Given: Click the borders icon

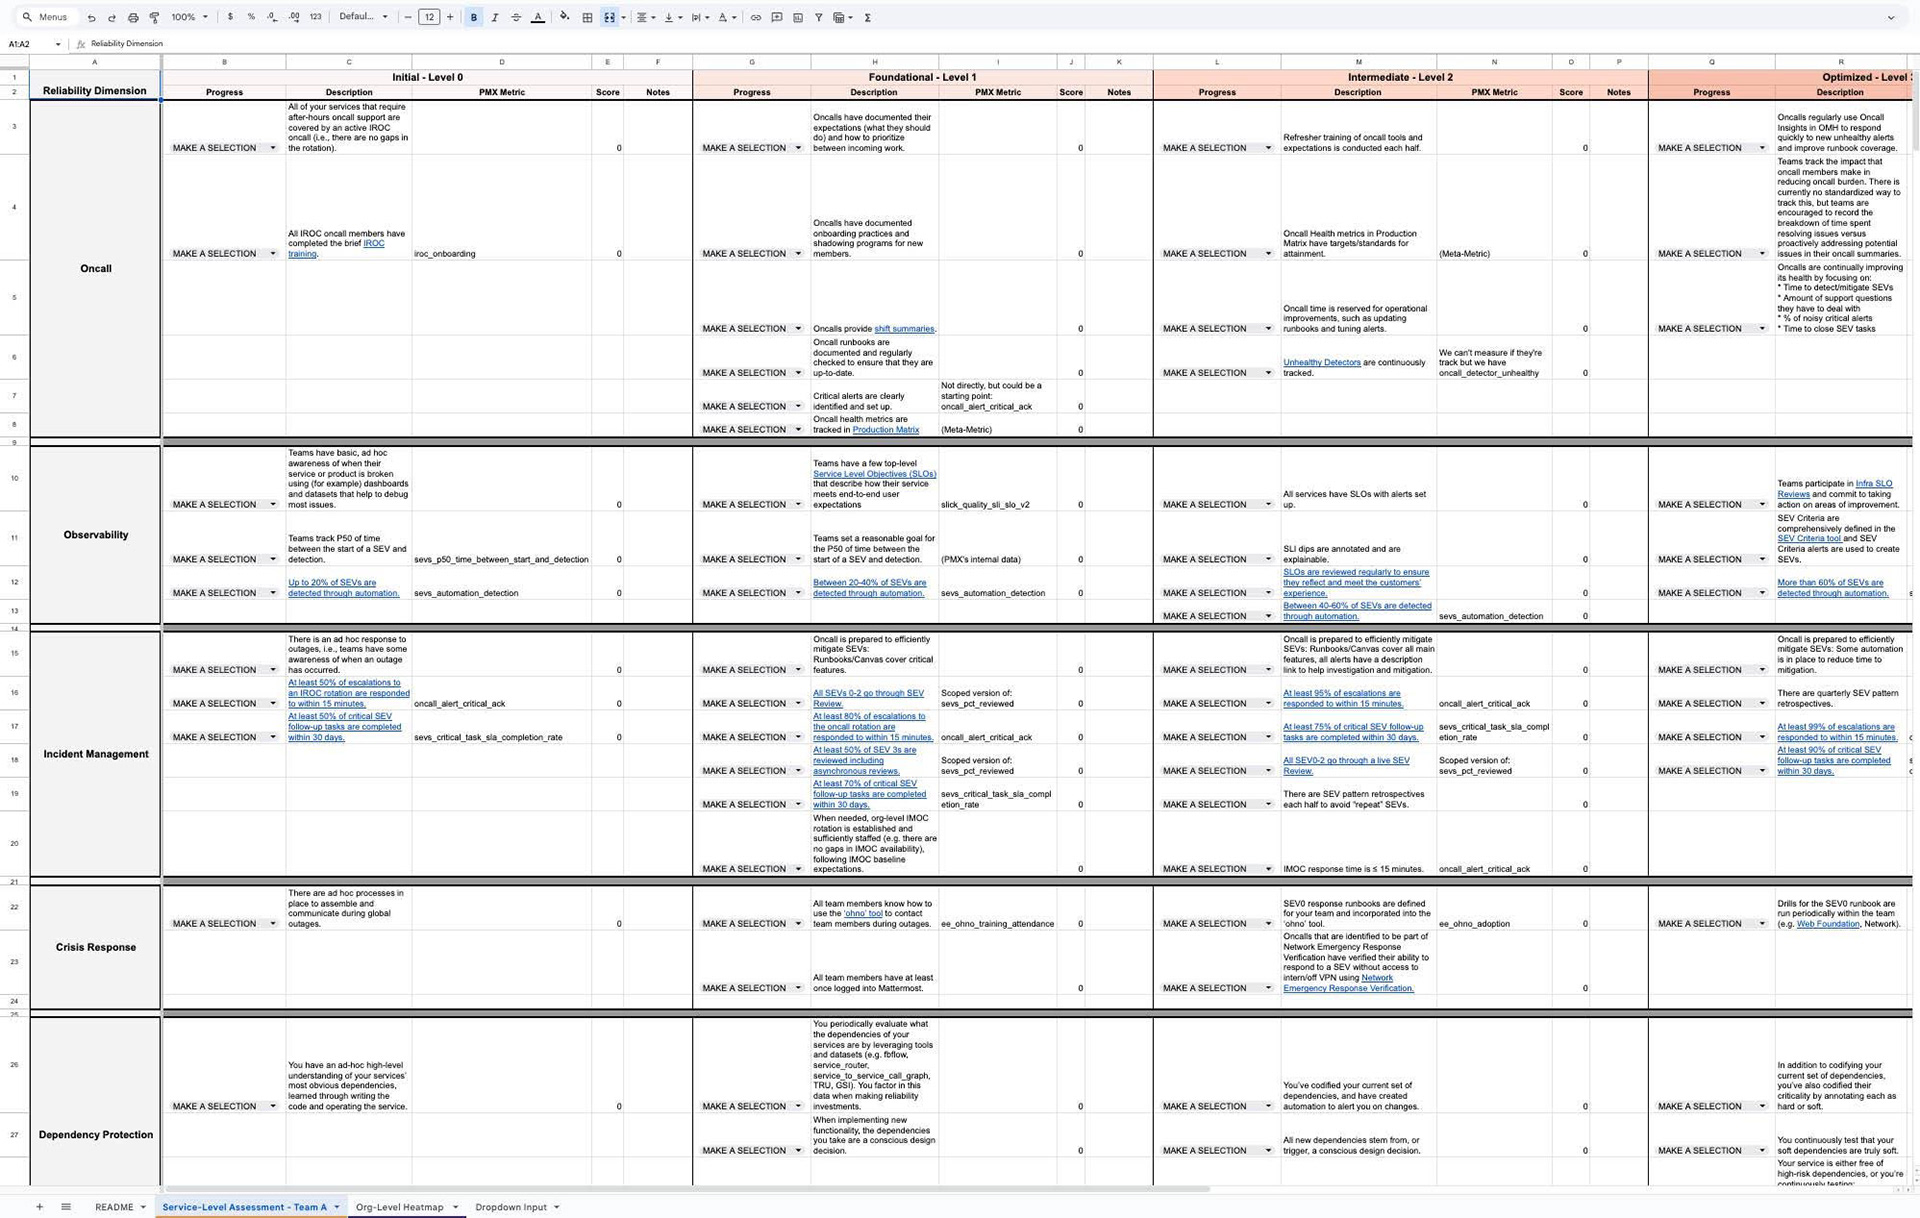Looking at the screenshot, I should tap(587, 17).
